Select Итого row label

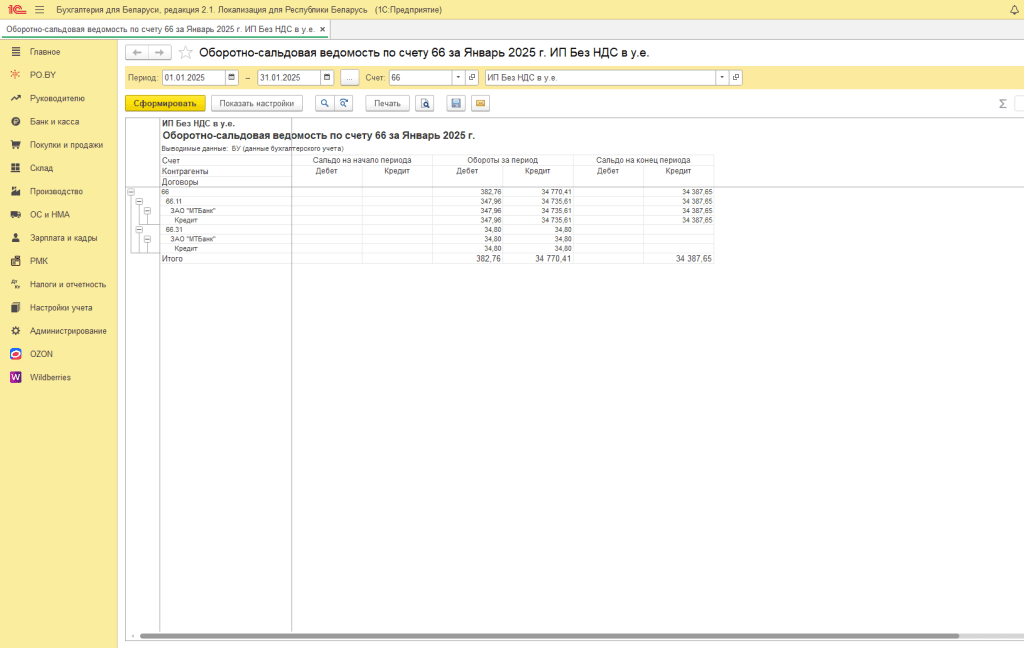pyautogui.click(x=172, y=259)
